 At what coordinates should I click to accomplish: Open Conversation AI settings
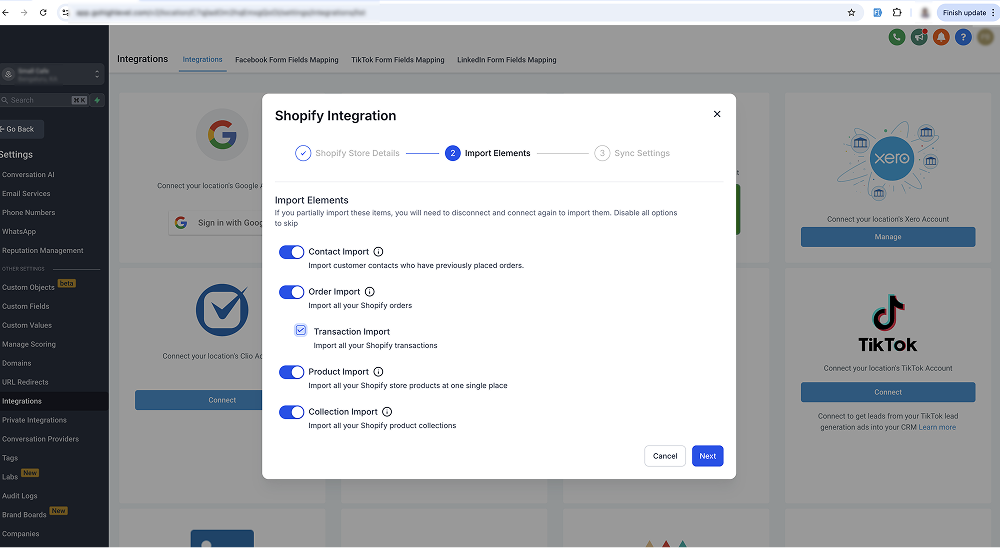28,175
